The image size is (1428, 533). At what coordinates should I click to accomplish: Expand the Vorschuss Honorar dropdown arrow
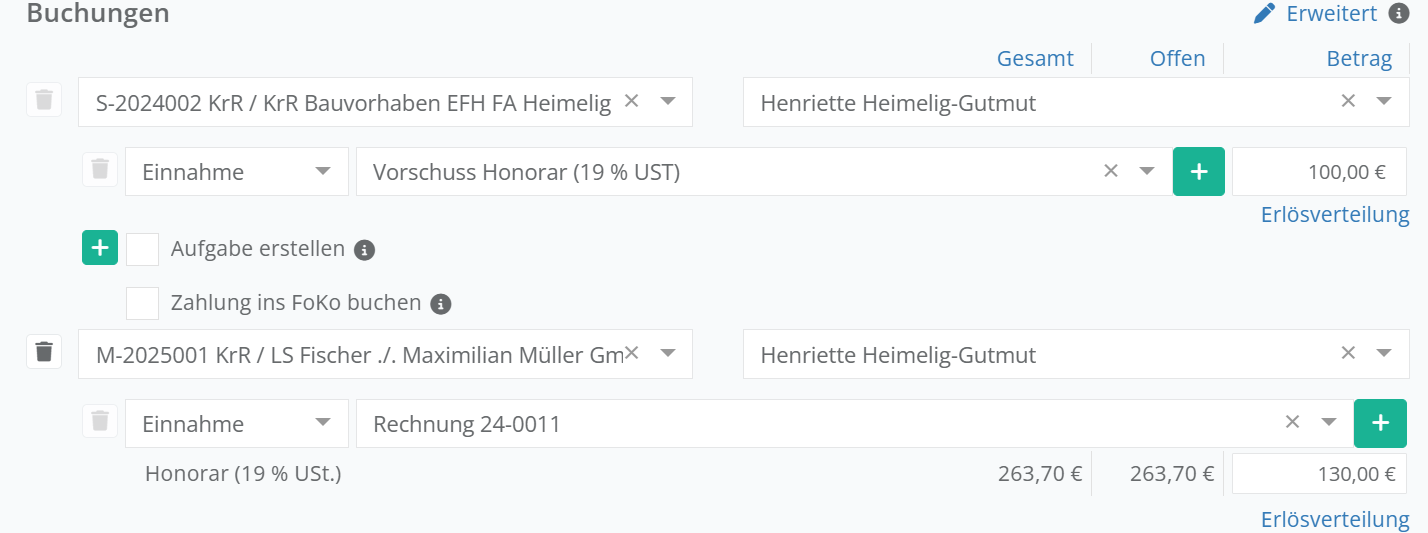click(1147, 171)
